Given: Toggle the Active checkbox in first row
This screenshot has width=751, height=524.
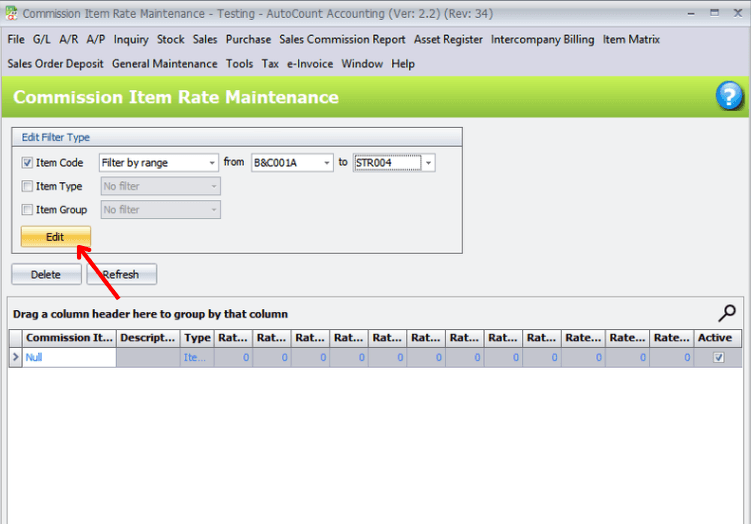Looking at the screenshot, I should pos(717,357).
